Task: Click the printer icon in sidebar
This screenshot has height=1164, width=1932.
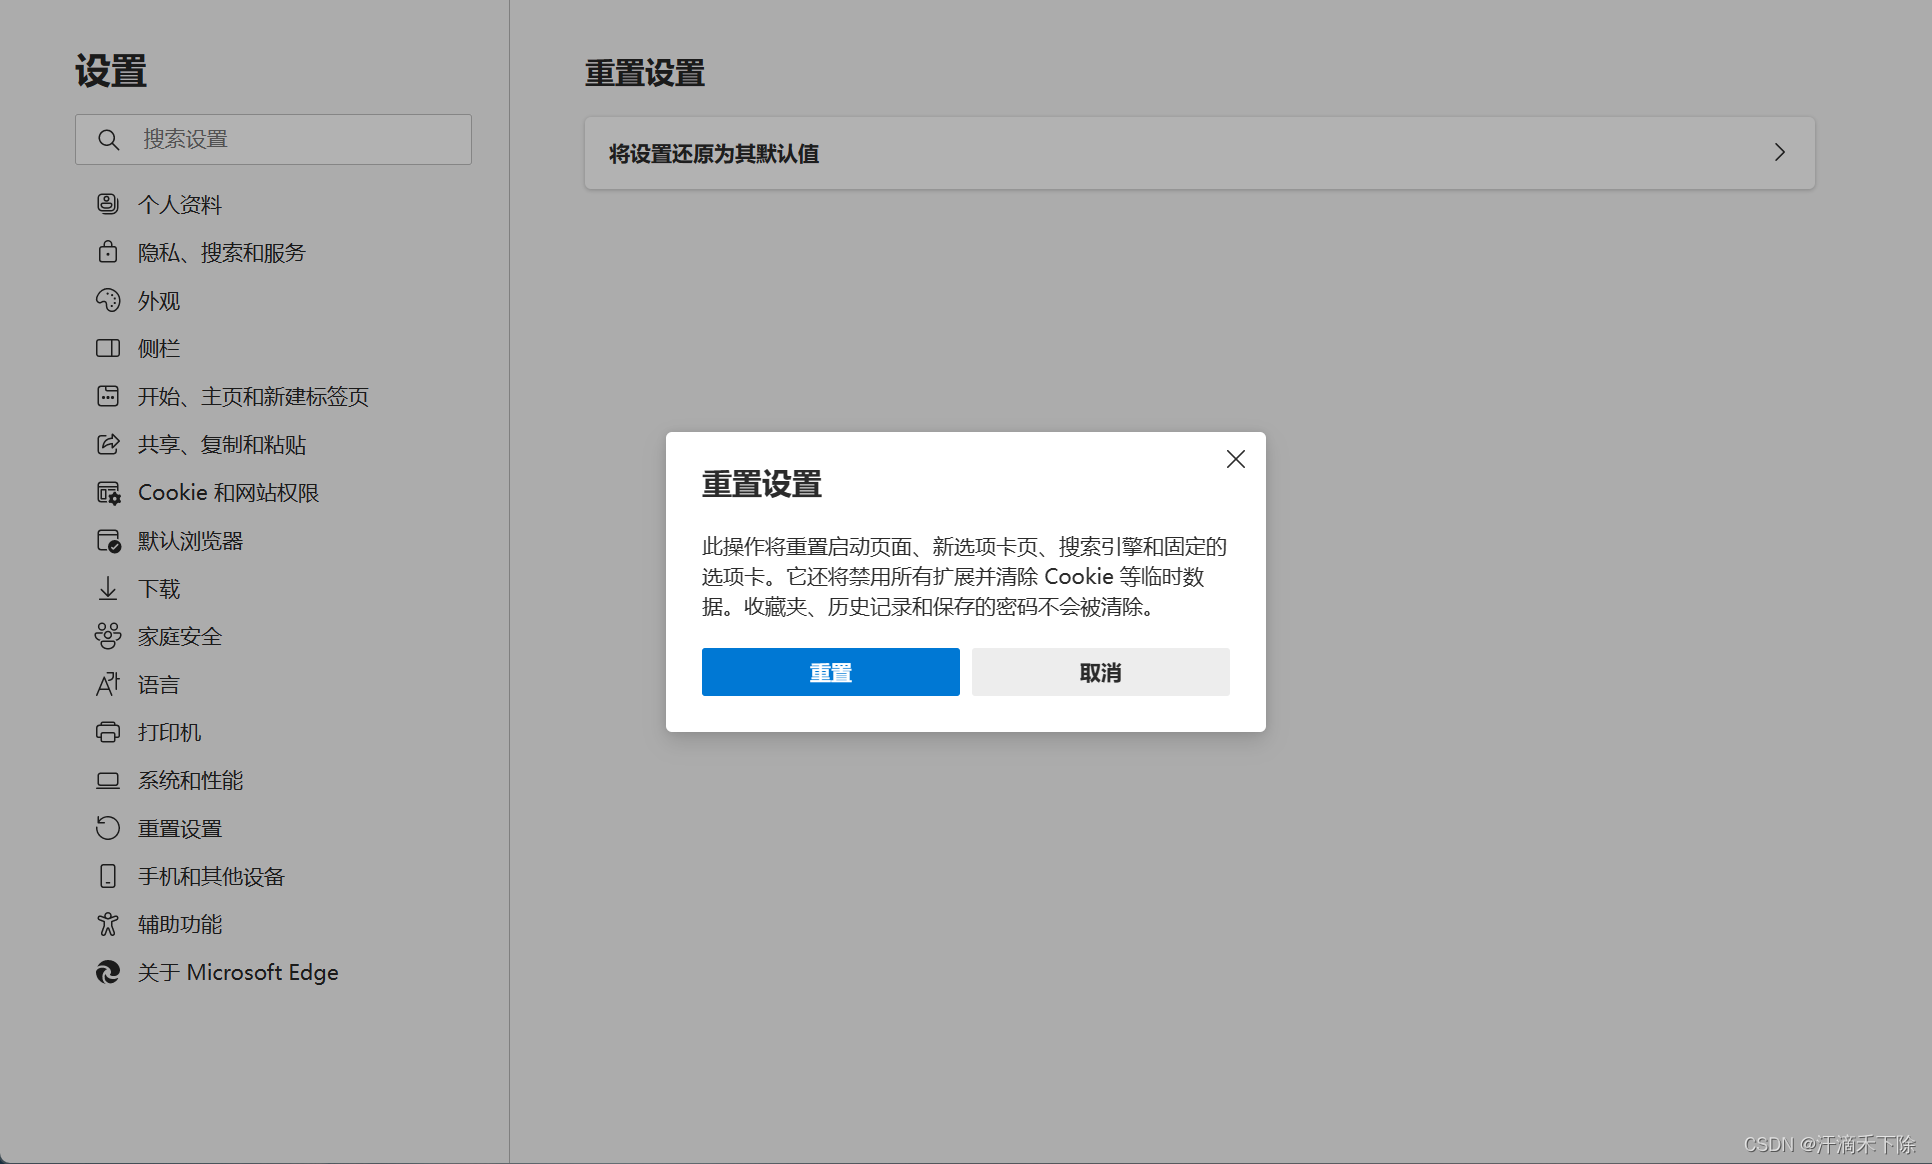Action: click(x=108, y=732)
